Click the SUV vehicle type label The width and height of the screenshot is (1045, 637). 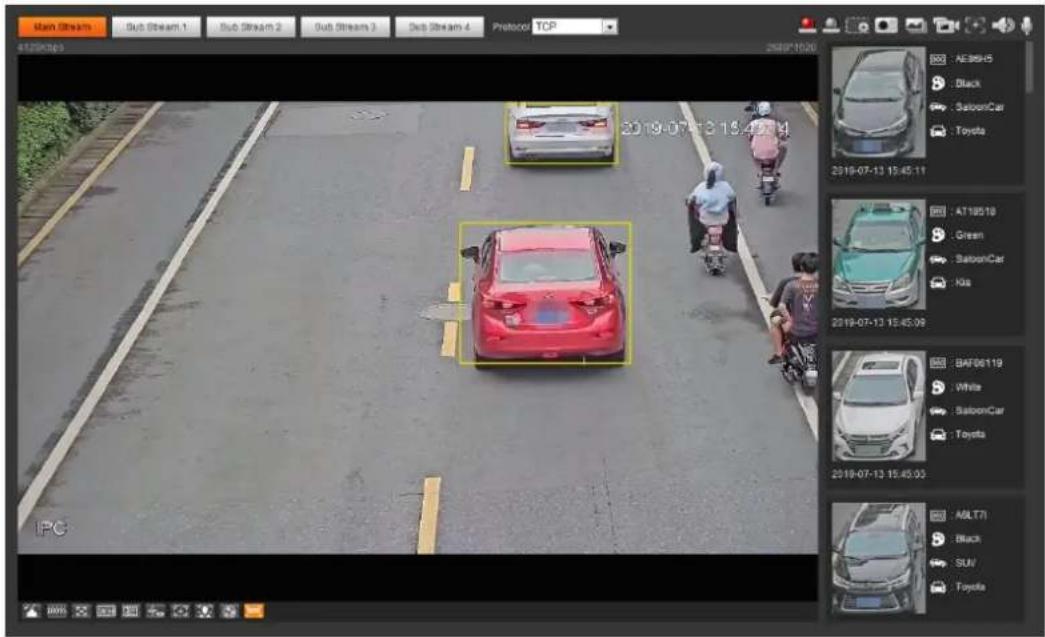point(966,563)
